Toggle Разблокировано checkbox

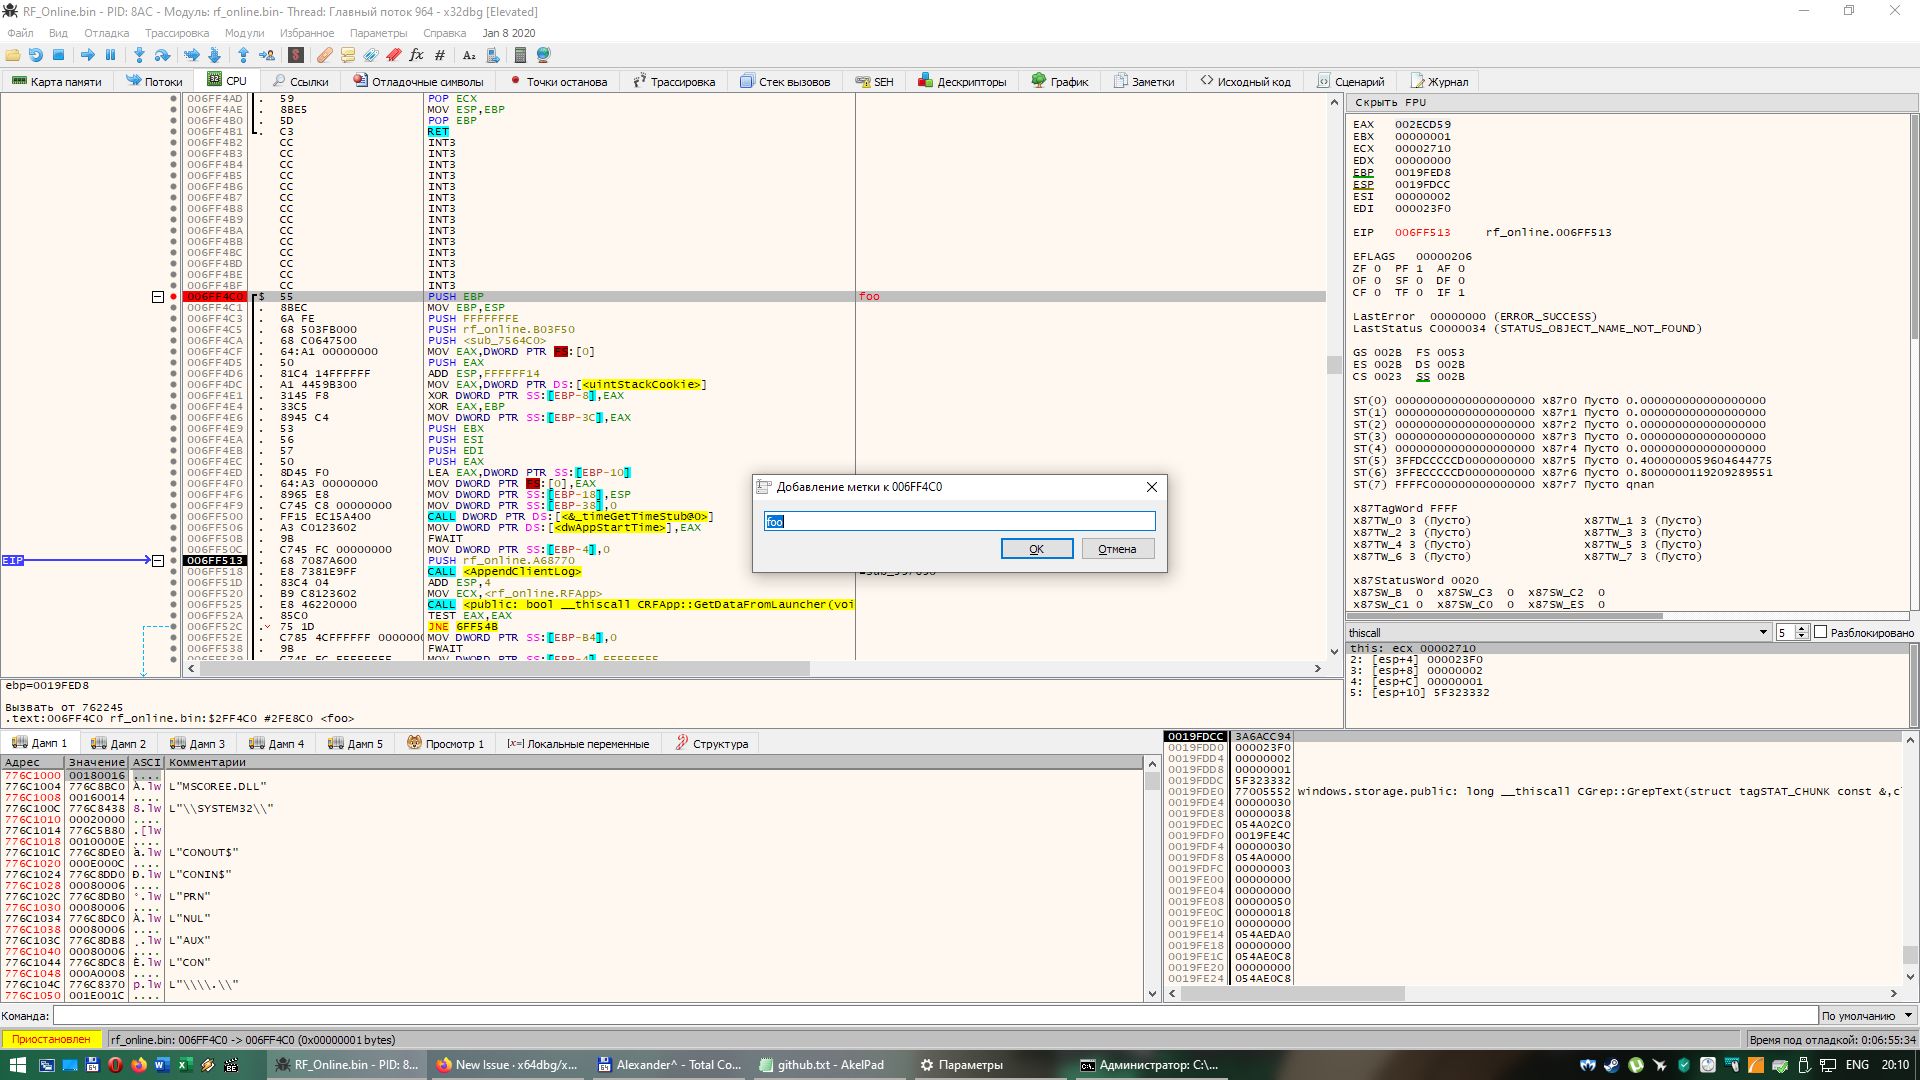[x=1821, y=632]
